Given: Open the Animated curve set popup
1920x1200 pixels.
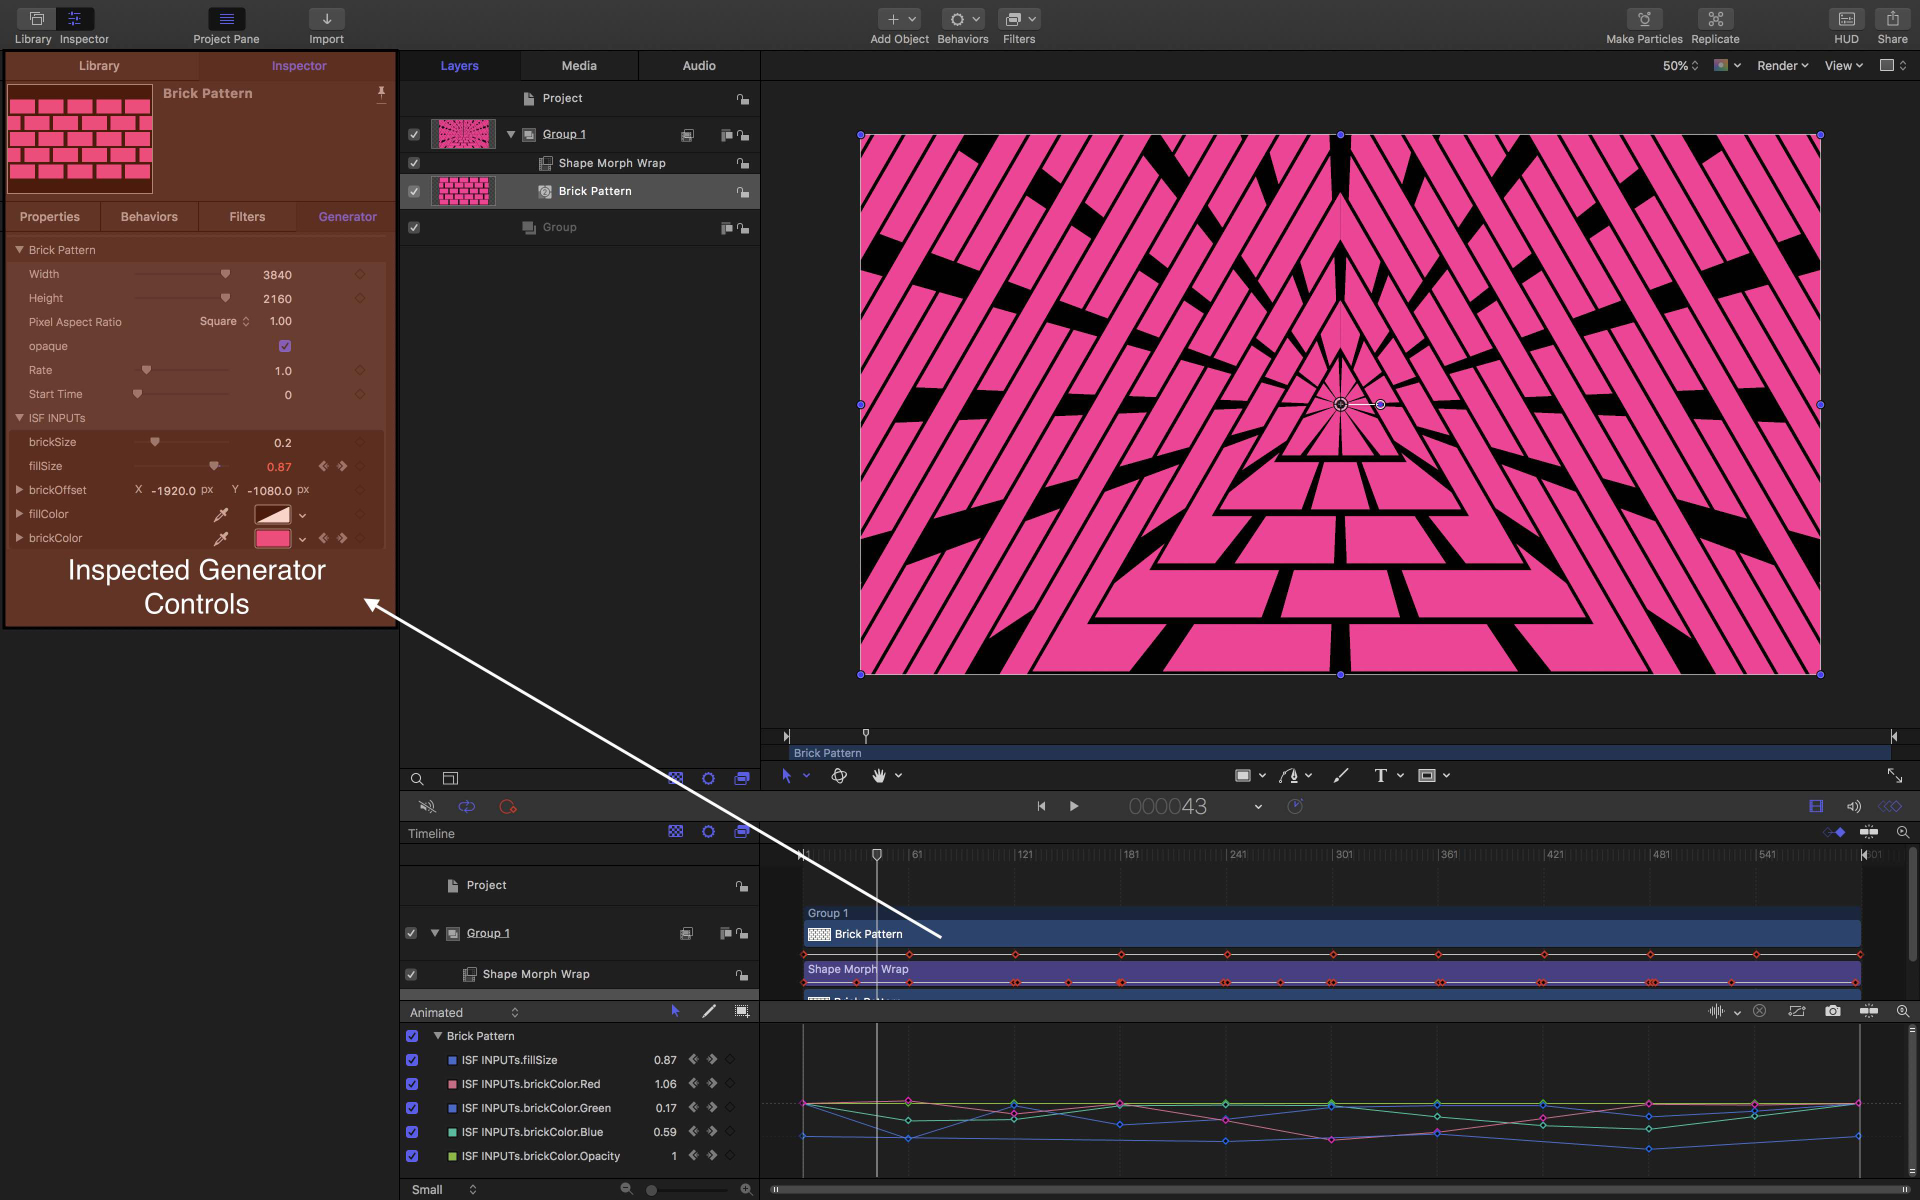Looking at the screenshot, I should [x=464, y=1013].
